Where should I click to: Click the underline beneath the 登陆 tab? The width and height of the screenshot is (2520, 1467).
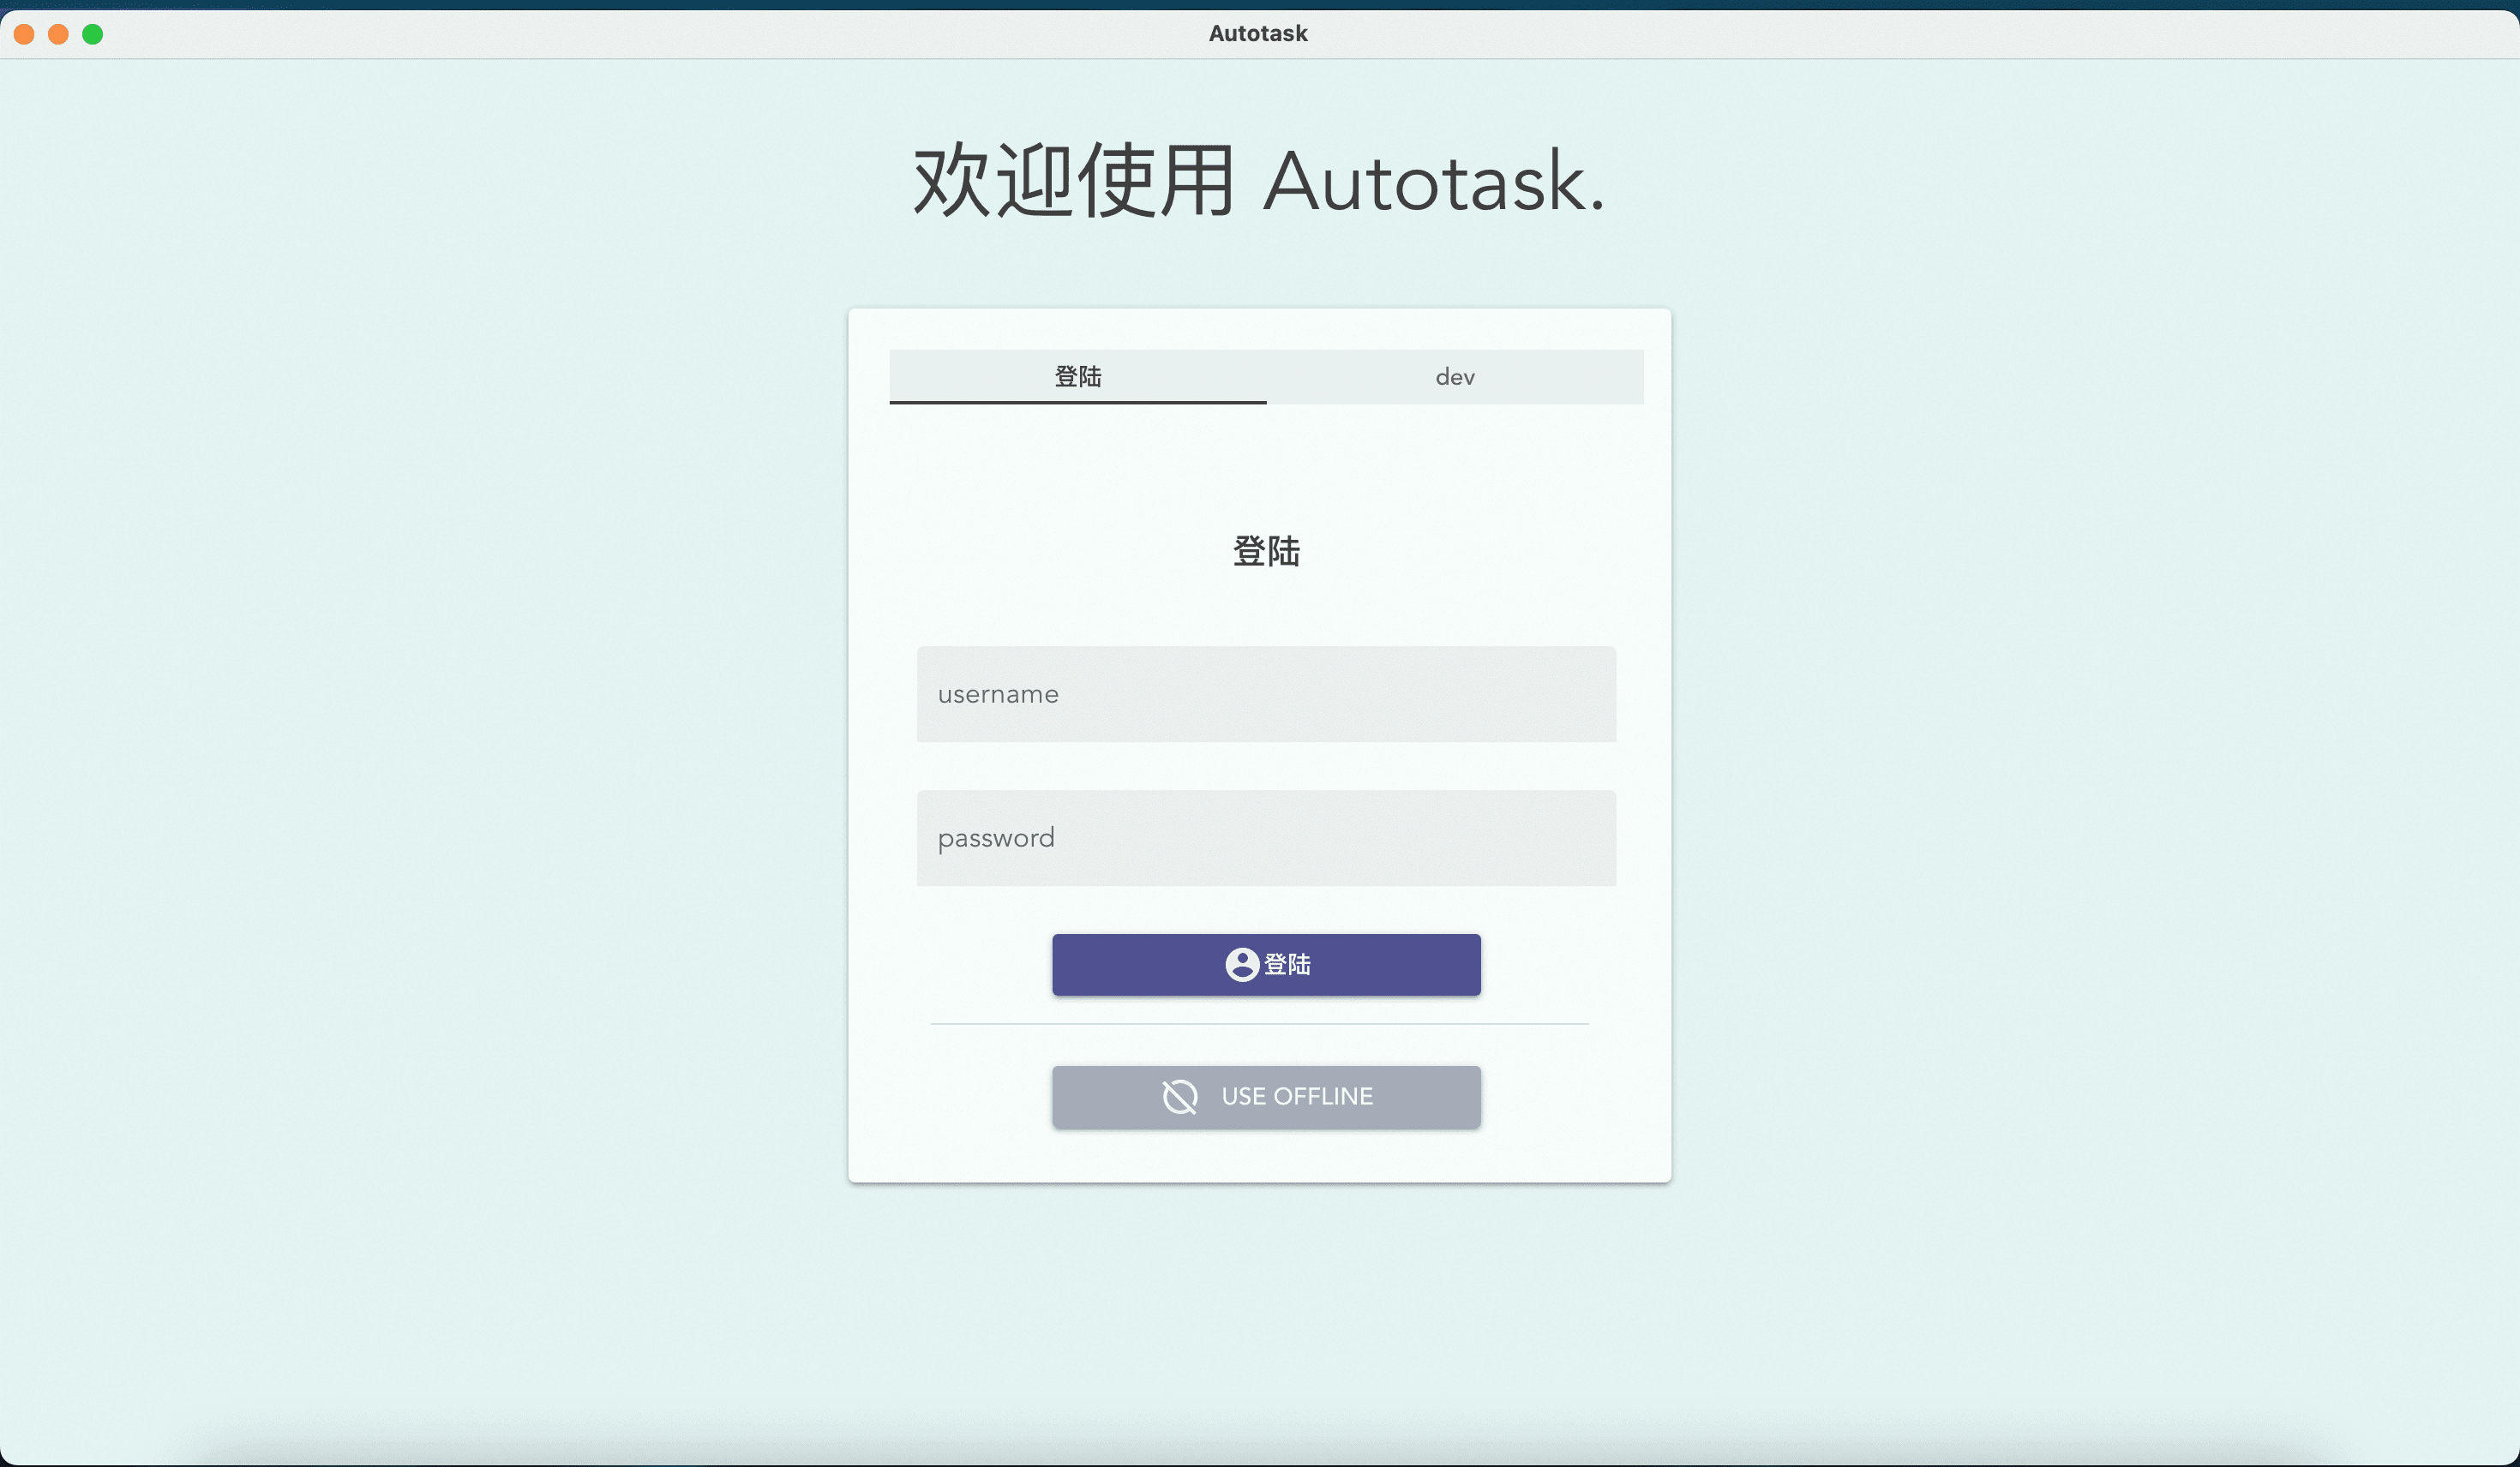(x=1077, y=402)
